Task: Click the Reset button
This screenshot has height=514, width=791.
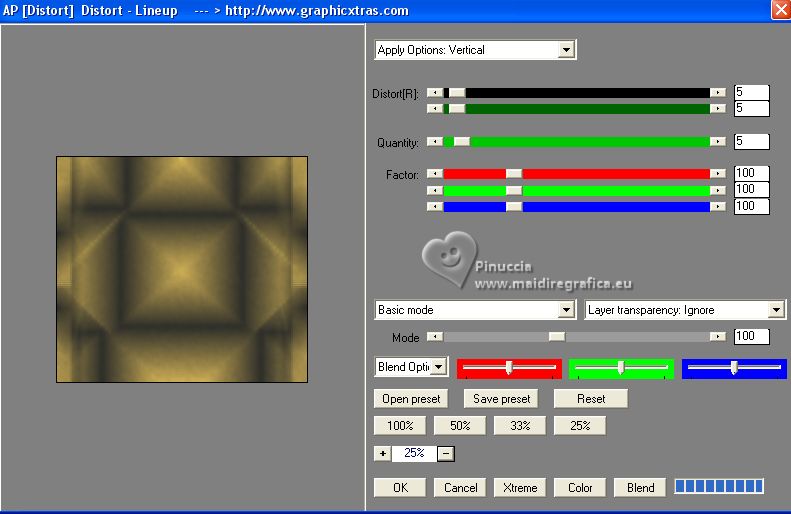Action: pyautogui.click(x=591, y=398)
